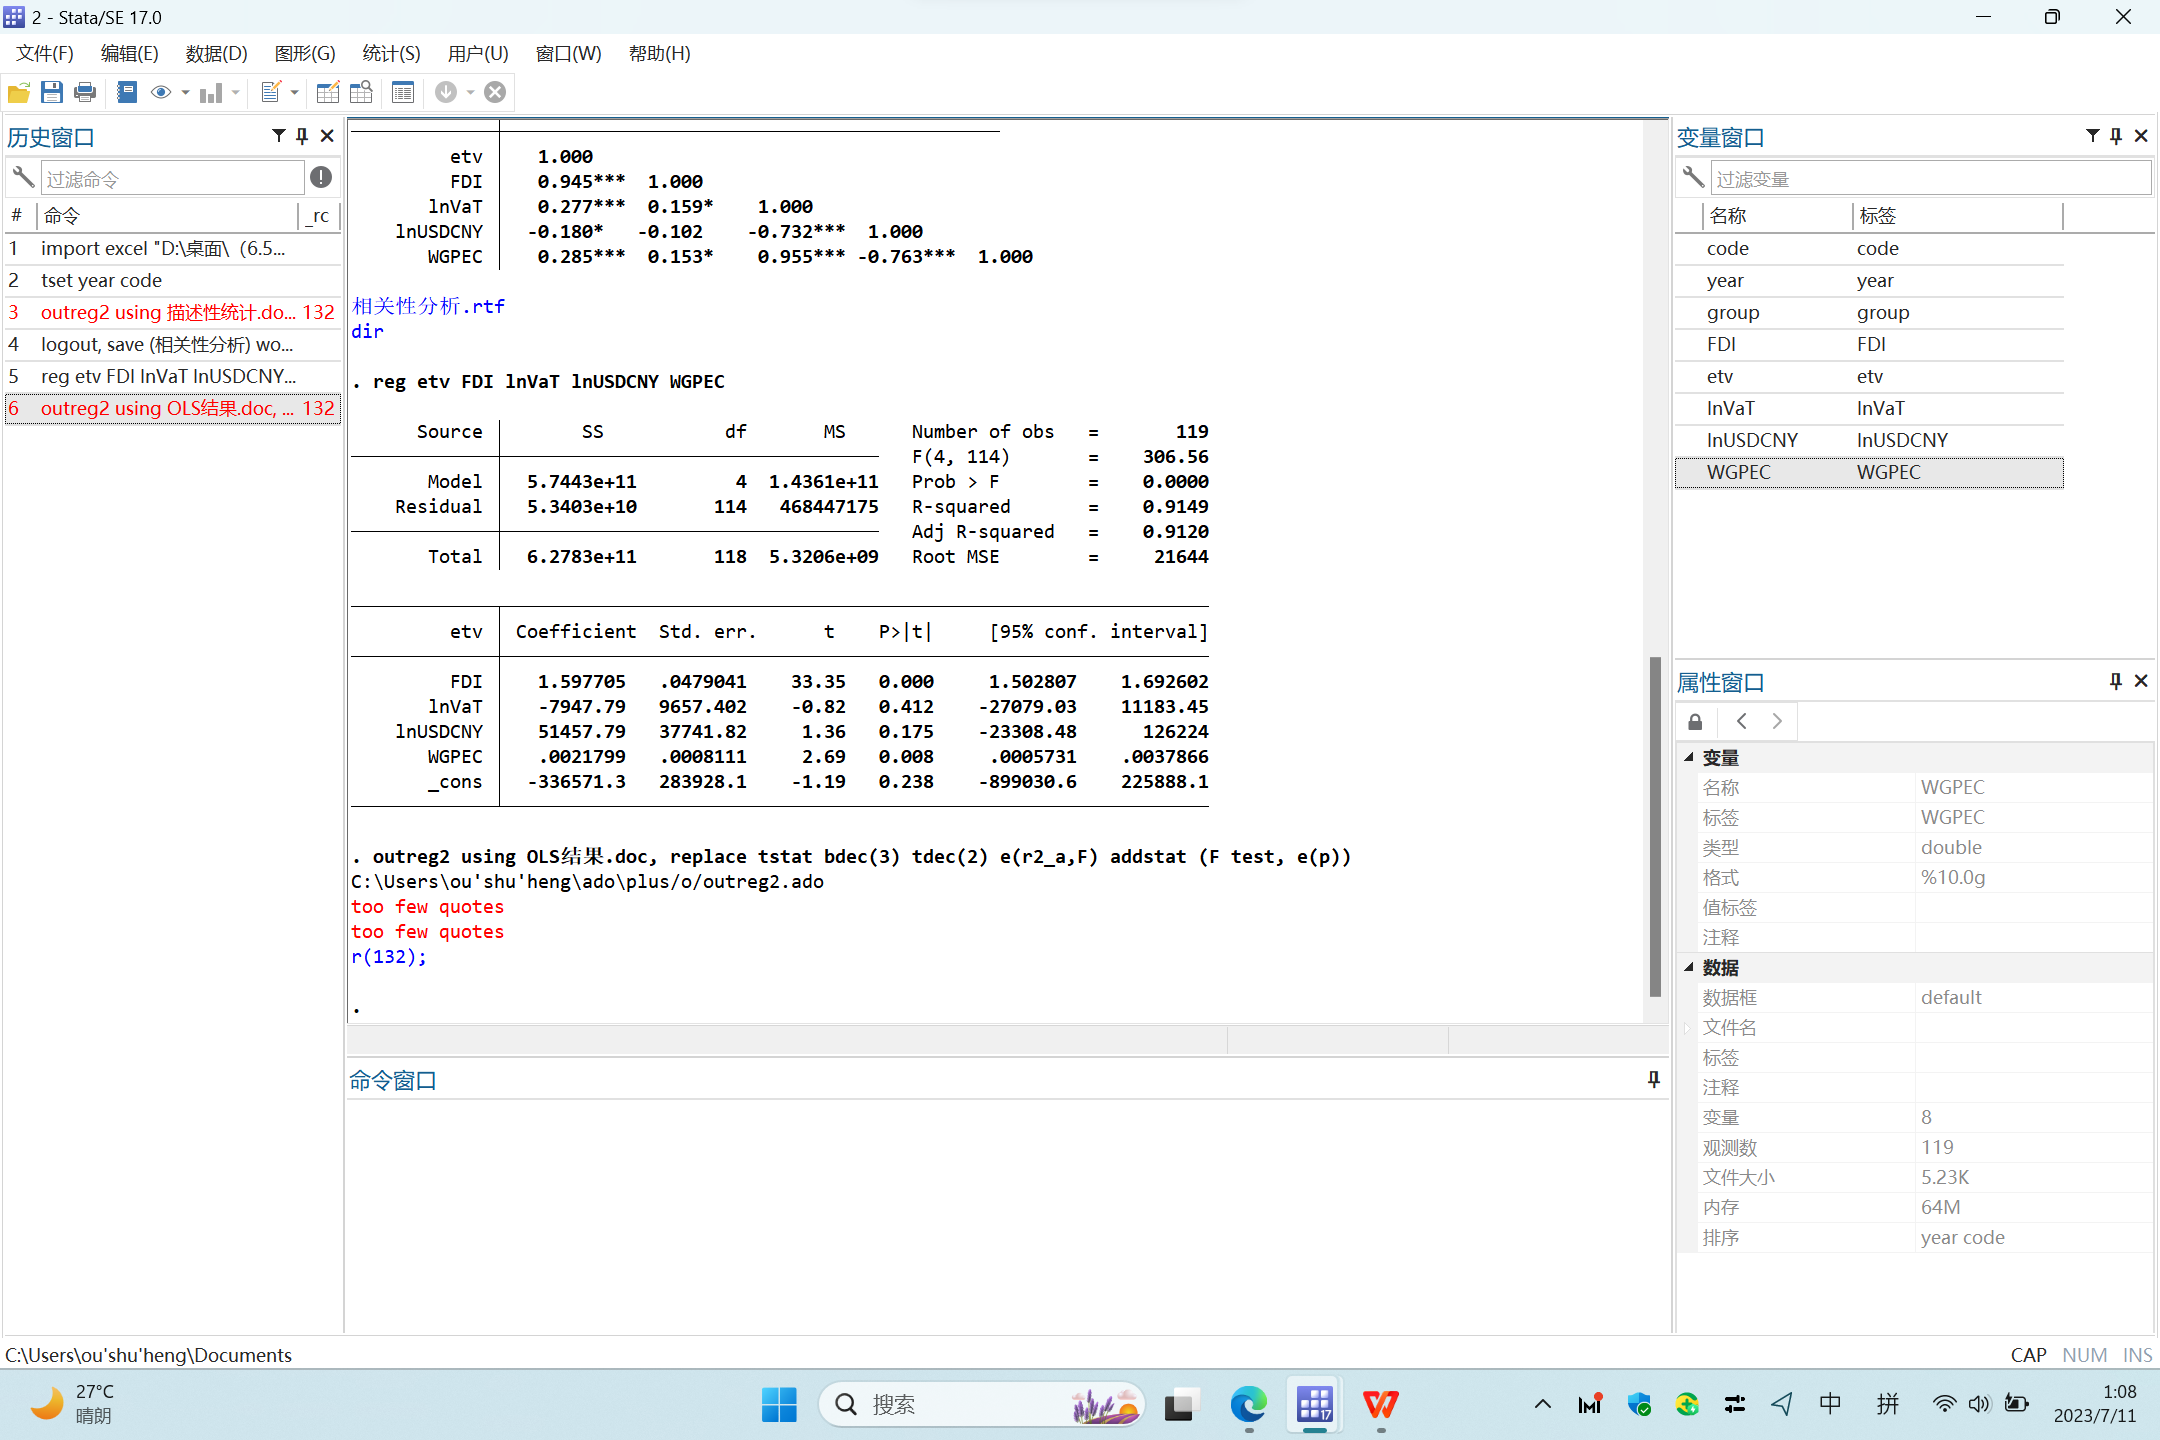Click the Open file folder icon
Viewport: 2160px width, 1440px height.
[19, 93]
